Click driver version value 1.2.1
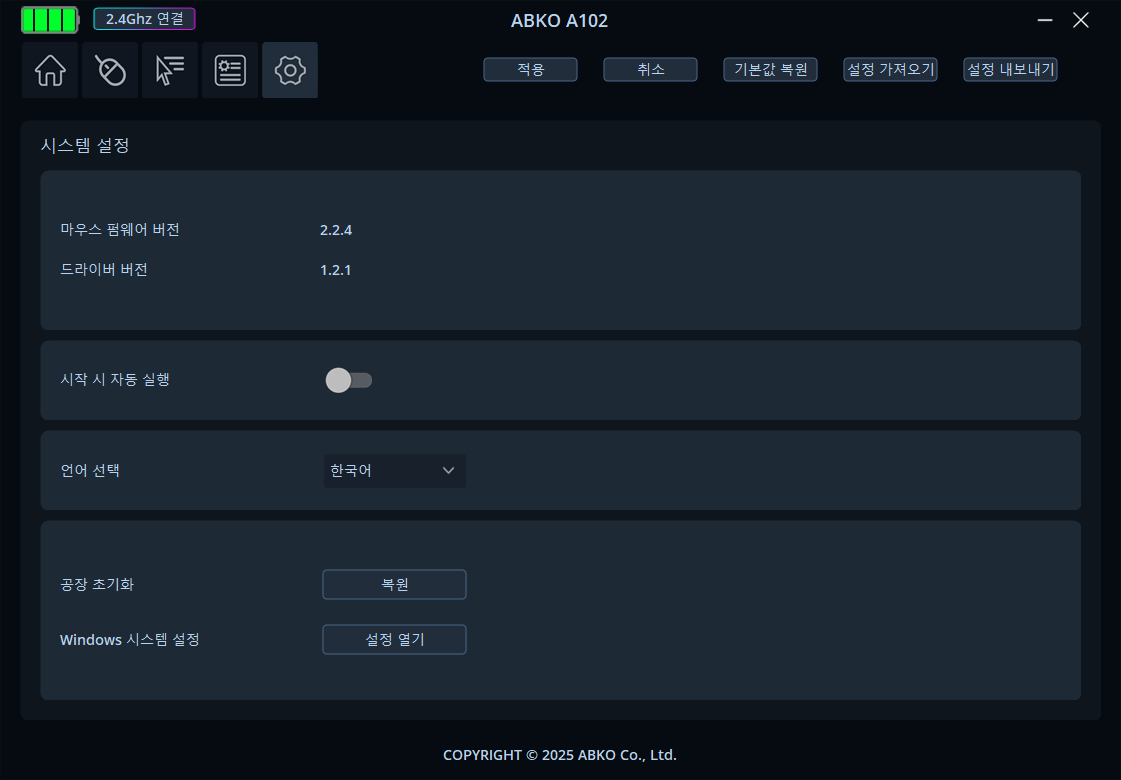Viewport: 1121px width, 780px height. pyautogui.click(x=336, y=270)
